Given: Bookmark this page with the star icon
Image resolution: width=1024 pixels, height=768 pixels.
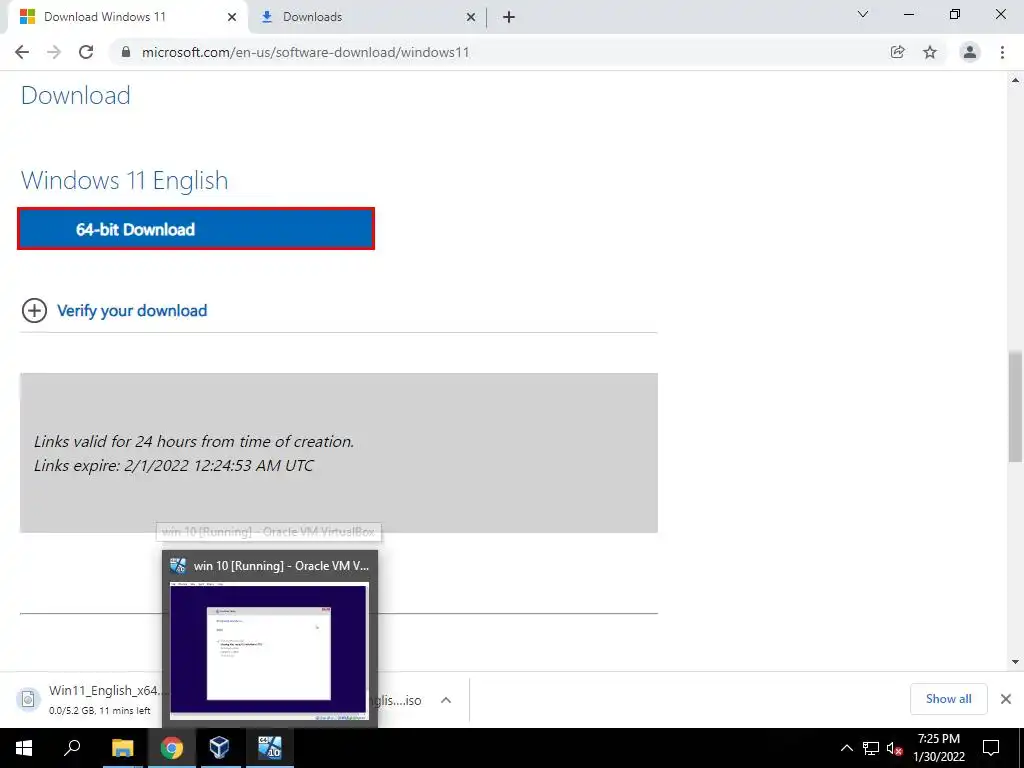Looking at the screenshot, I should pyautogui.click(x=930, y=52).
